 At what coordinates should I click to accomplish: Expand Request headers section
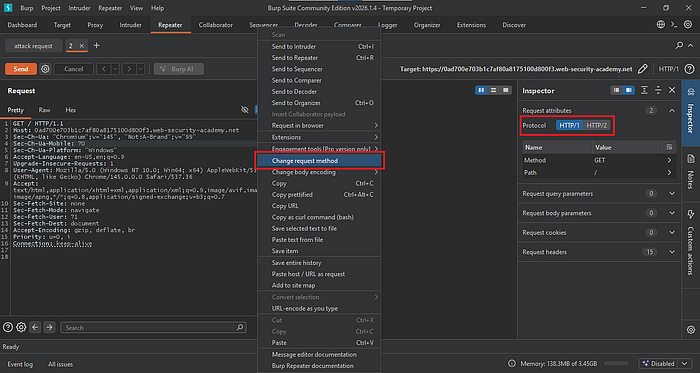[x=672, y=252]
